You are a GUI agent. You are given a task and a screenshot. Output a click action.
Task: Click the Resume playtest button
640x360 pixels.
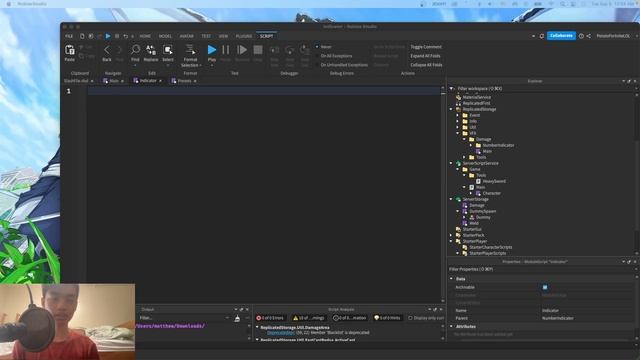(242, 50)
